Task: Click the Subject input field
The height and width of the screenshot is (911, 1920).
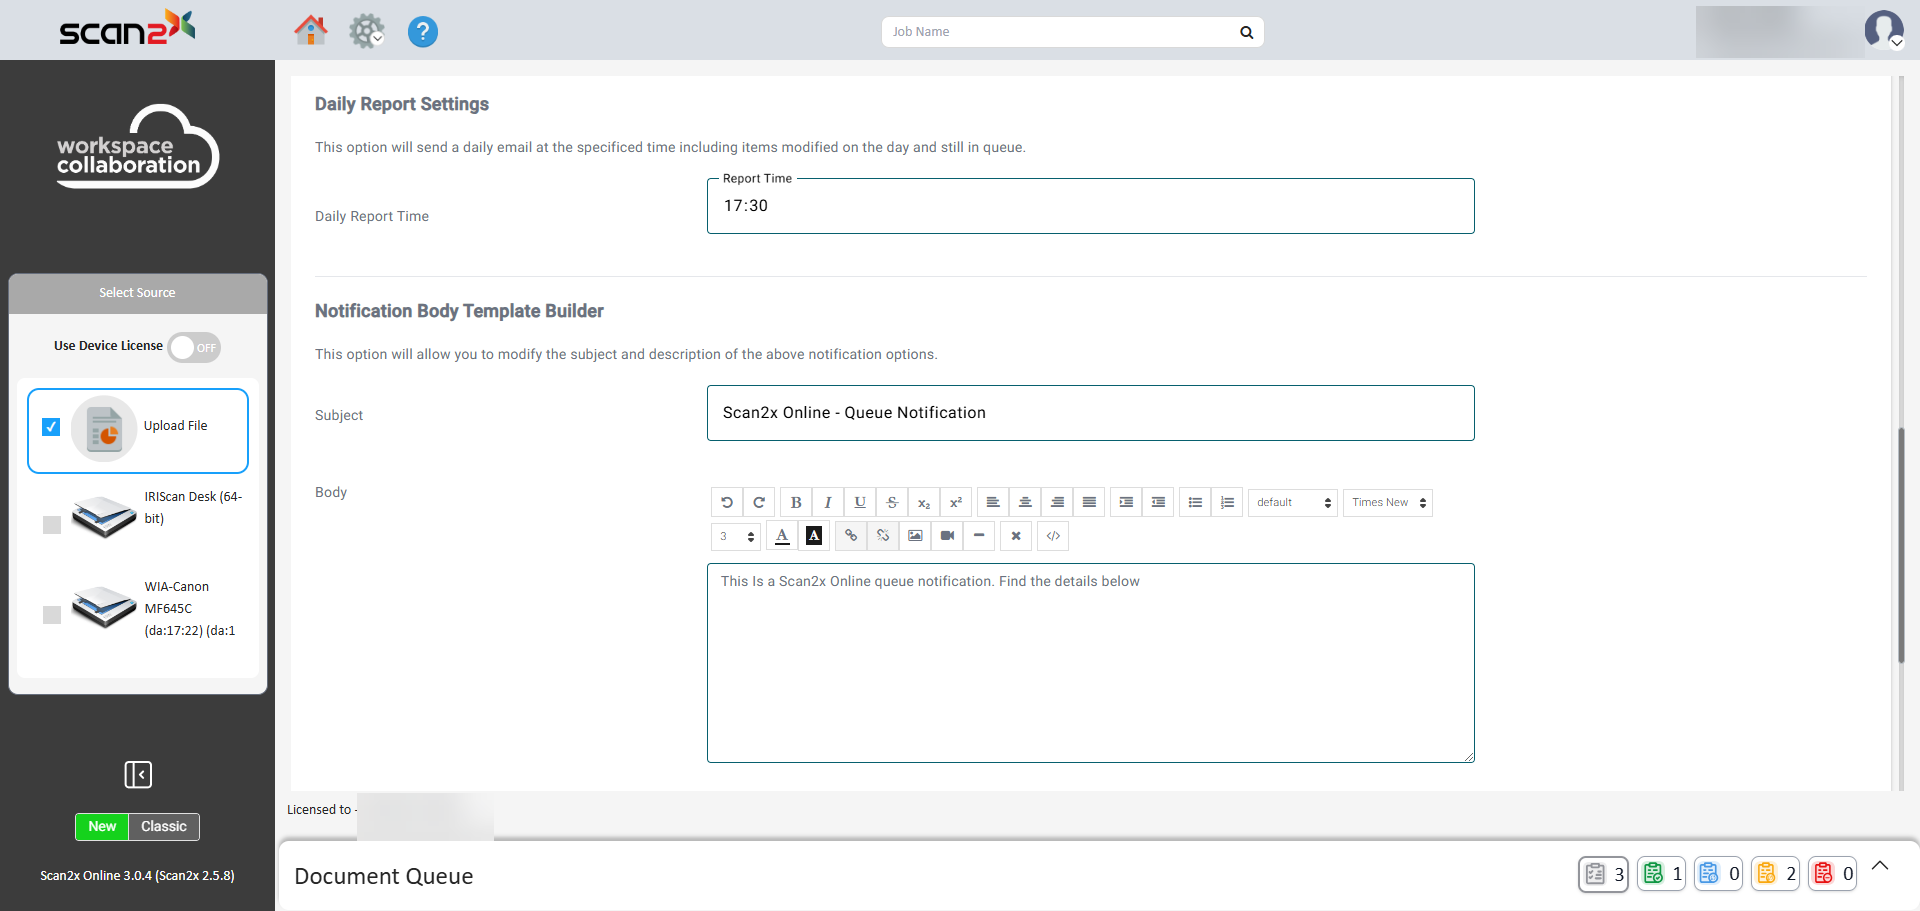Action: pyautogui.click(x=1090, y=413)
